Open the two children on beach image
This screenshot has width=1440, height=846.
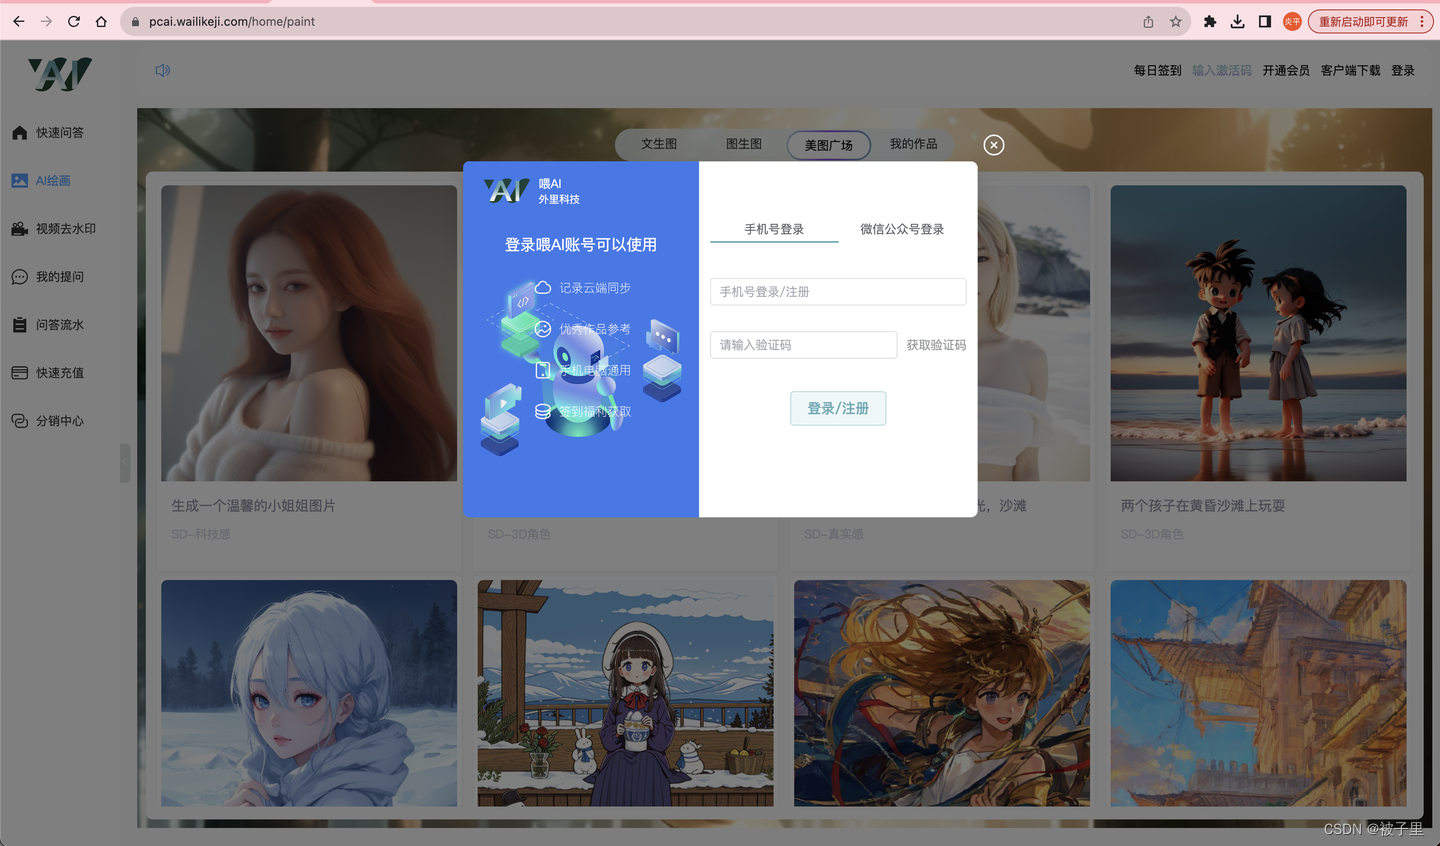1258,333
